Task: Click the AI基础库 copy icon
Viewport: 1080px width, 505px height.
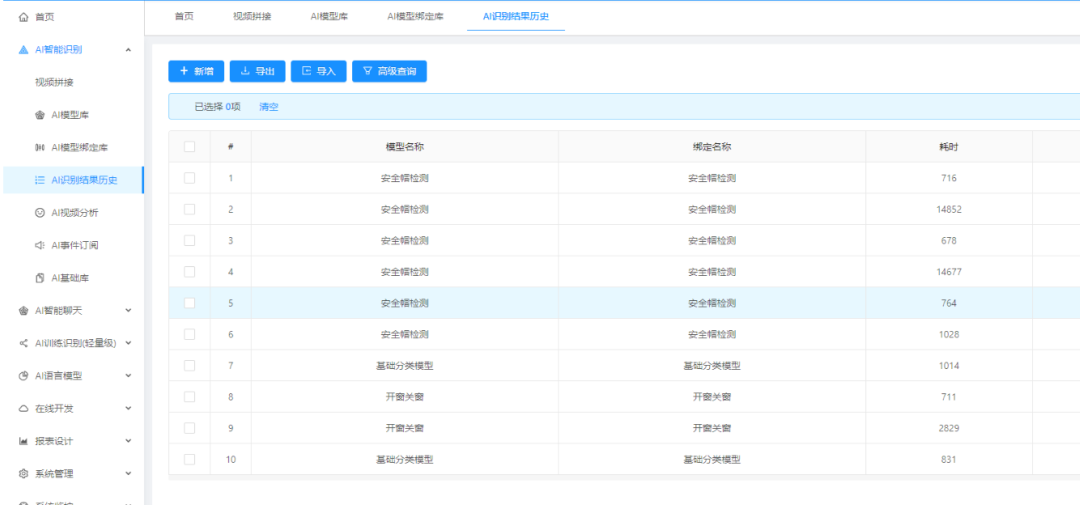Action: [x=40, y=278]
